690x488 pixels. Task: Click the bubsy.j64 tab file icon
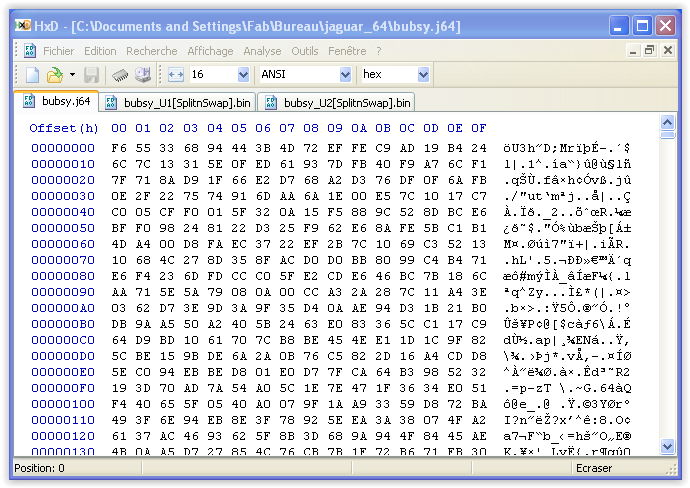[x=29, y=101]
